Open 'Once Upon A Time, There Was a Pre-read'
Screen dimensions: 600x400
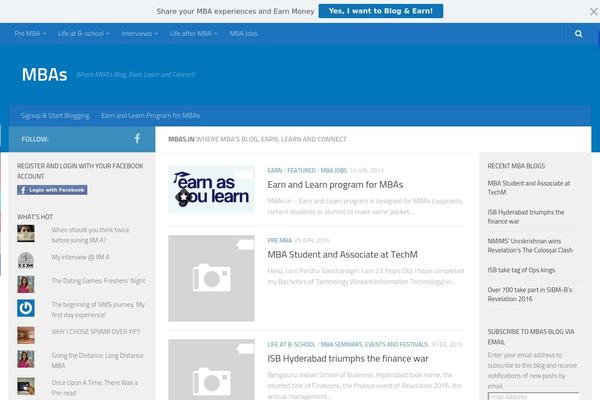click(x=95, y=388)
